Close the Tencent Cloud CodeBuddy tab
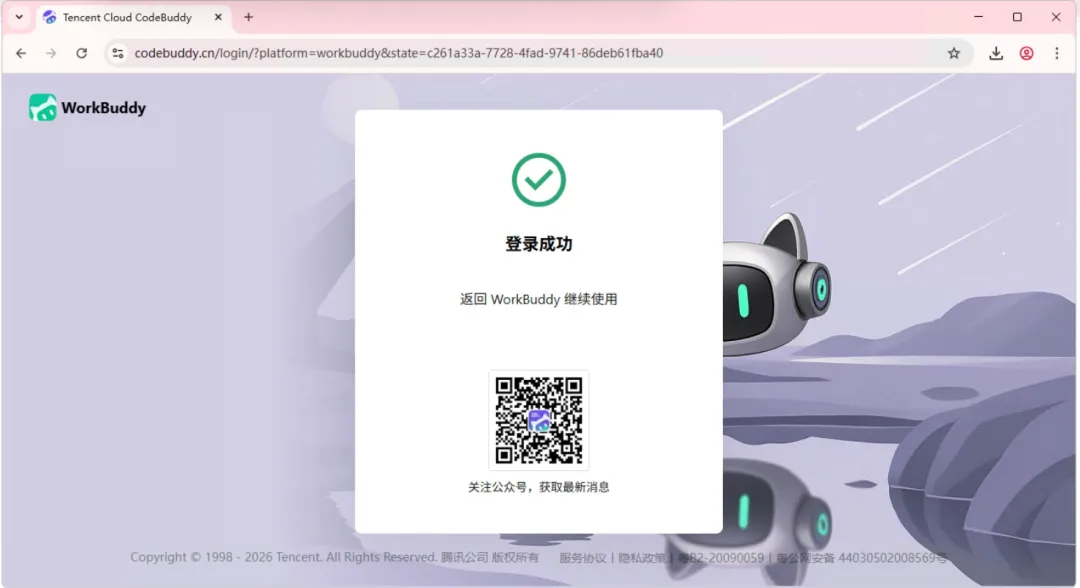 (218, 17)
